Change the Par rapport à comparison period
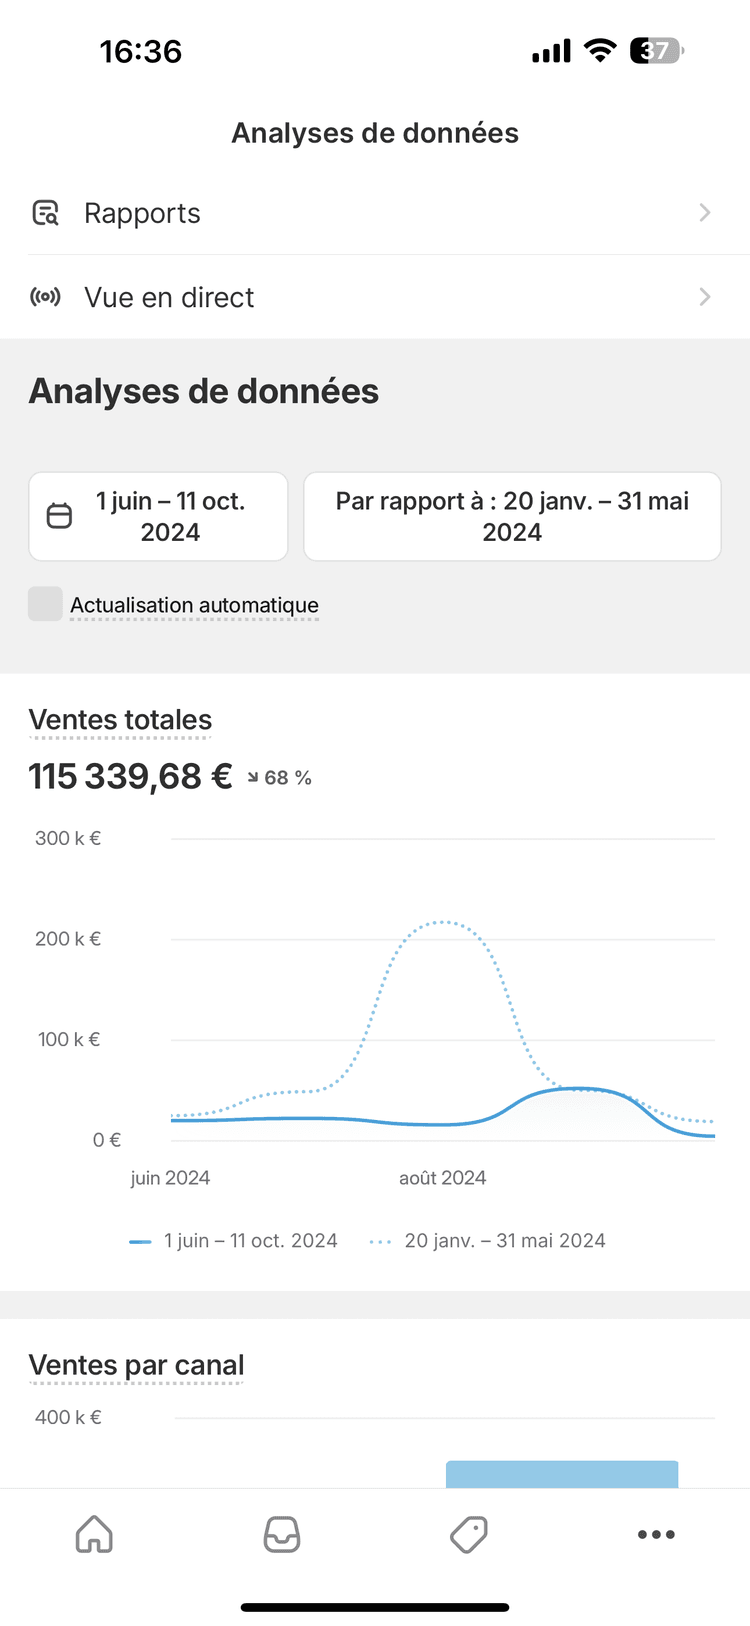Viewport: 750px width, 1626px height. click(x=512, y=516)
